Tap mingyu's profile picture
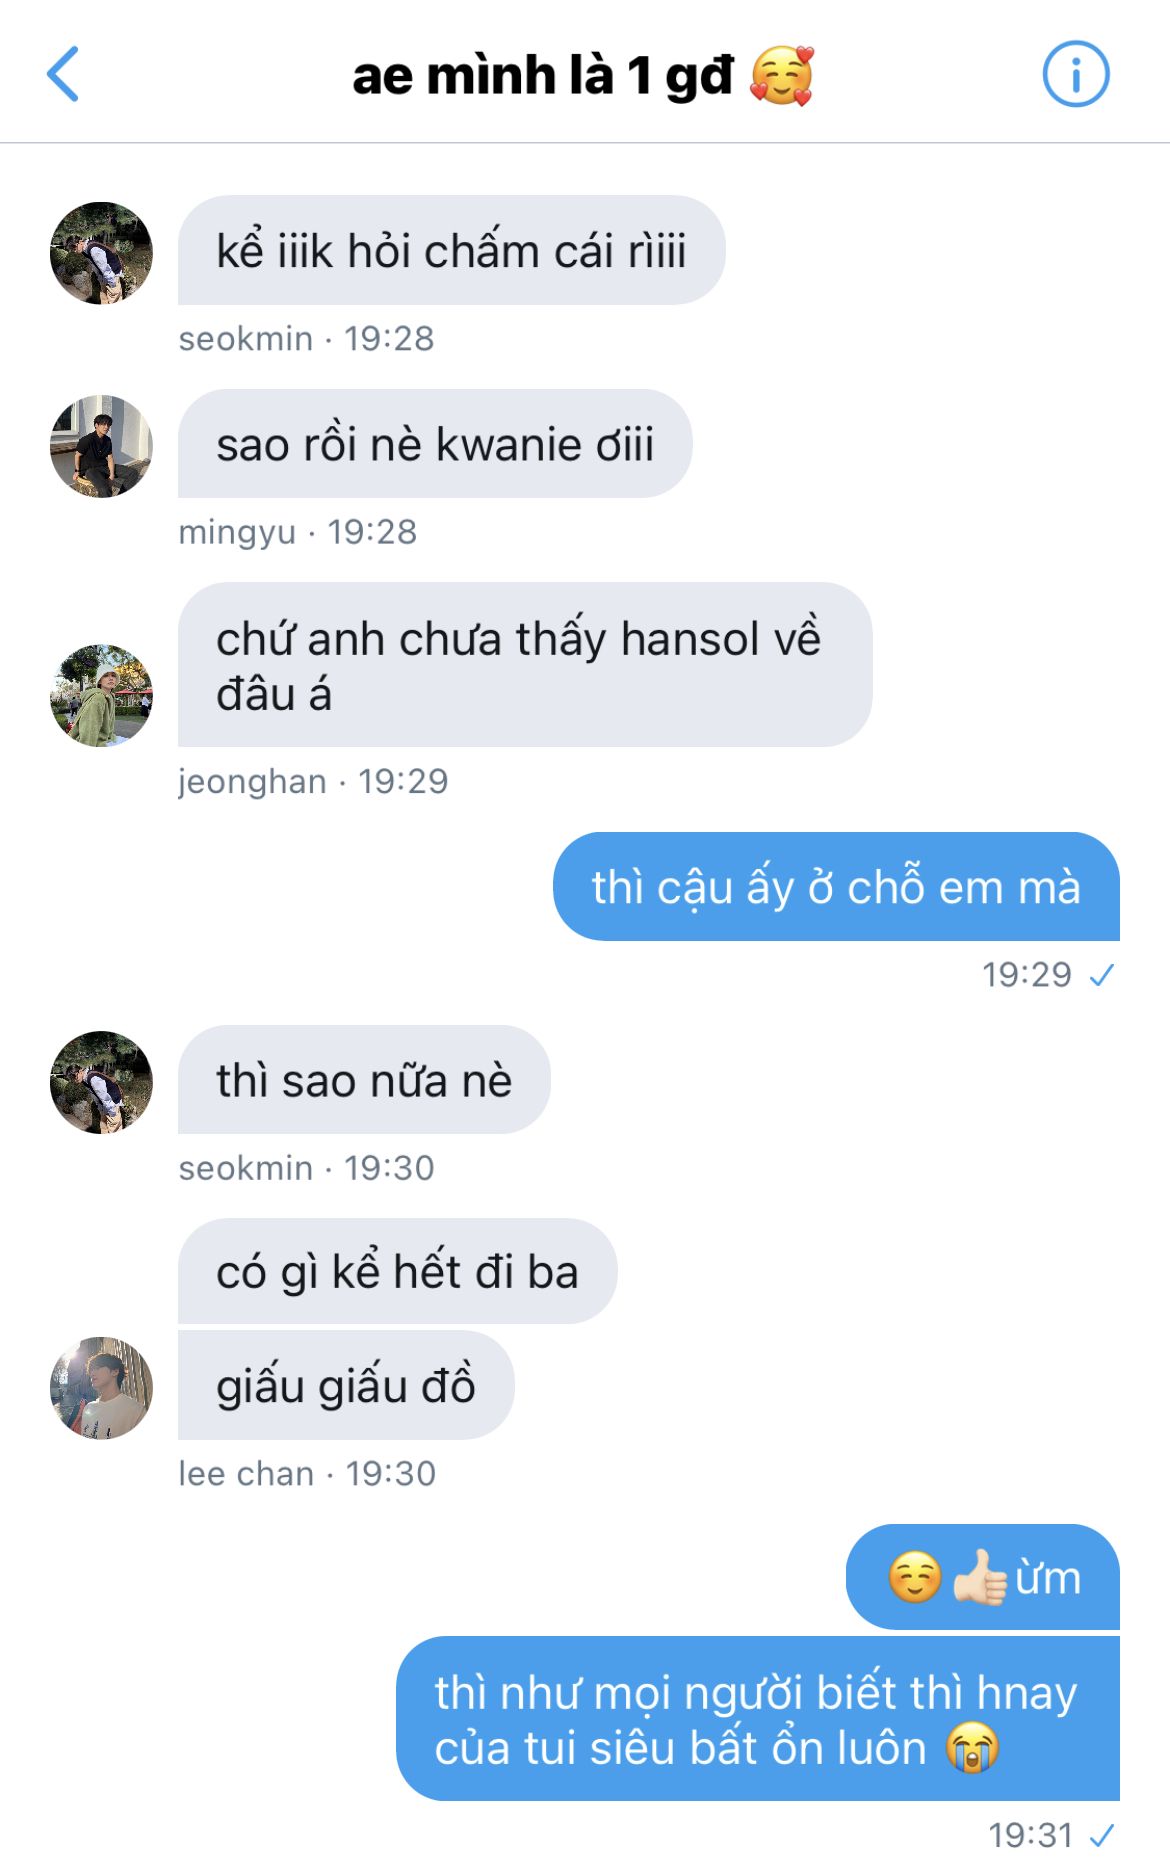 [101, 446]
